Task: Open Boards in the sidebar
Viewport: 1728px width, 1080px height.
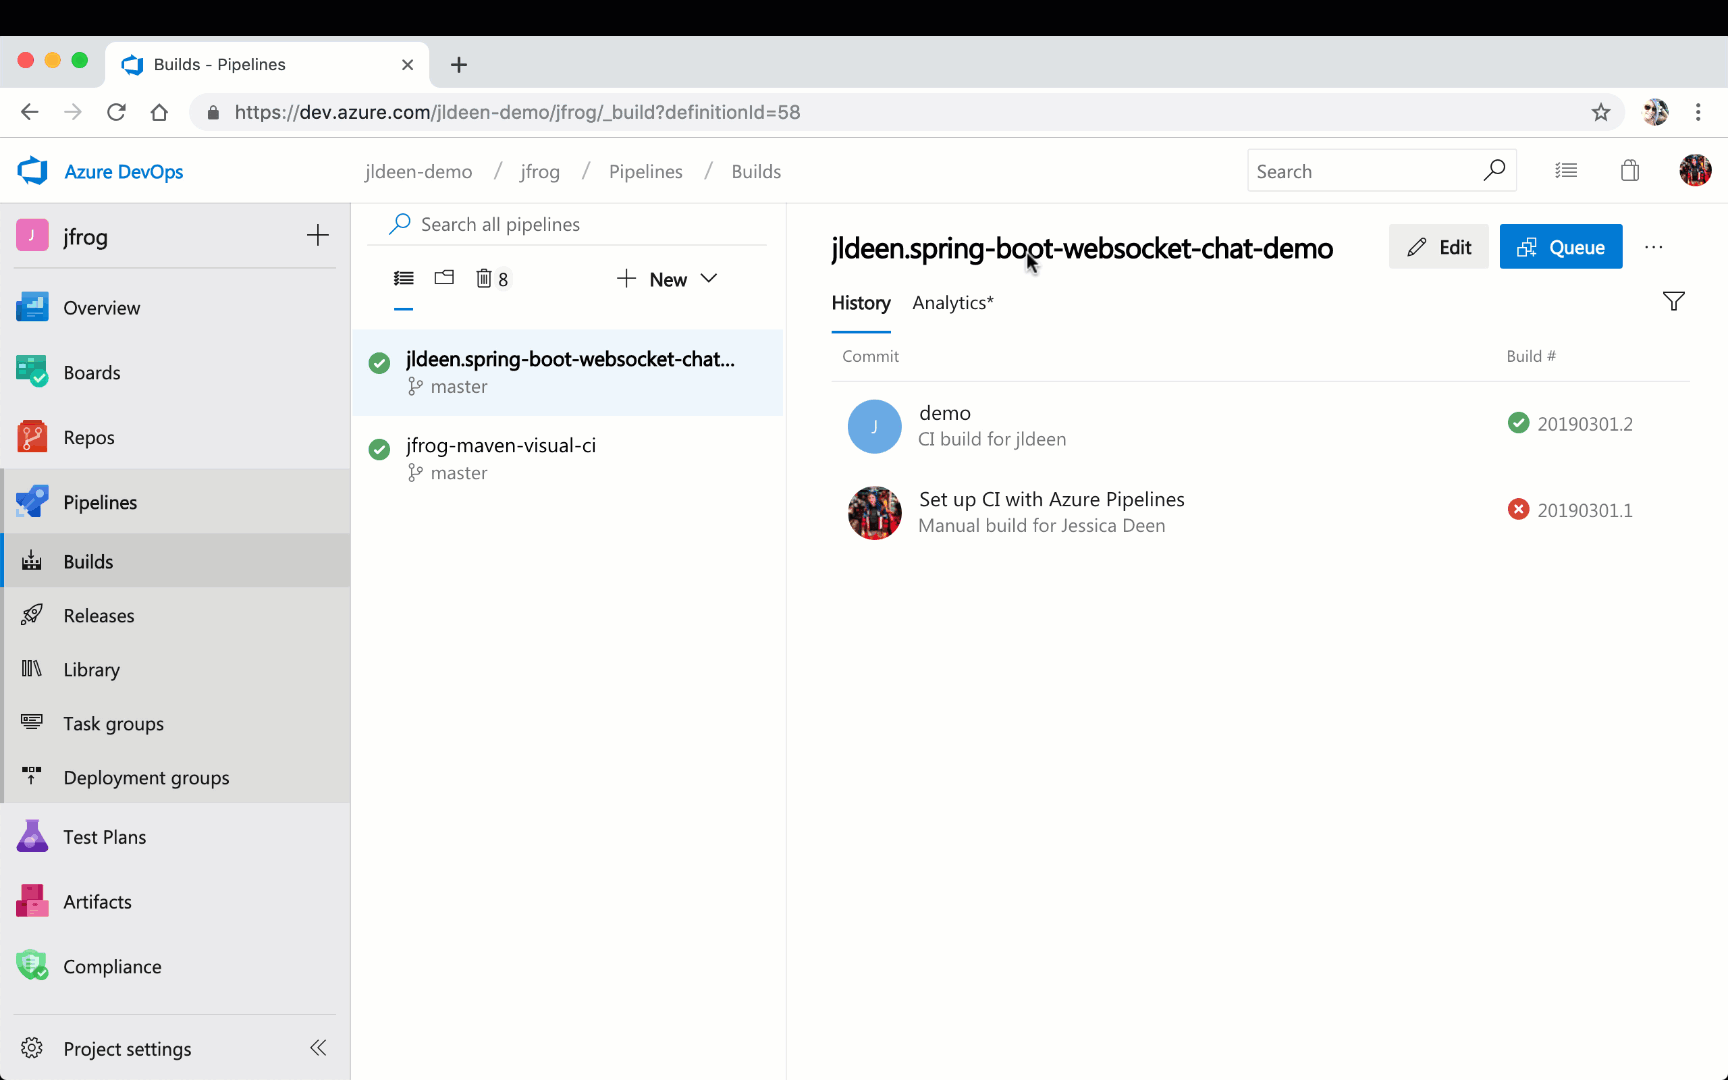Action: tap(92, 373)
